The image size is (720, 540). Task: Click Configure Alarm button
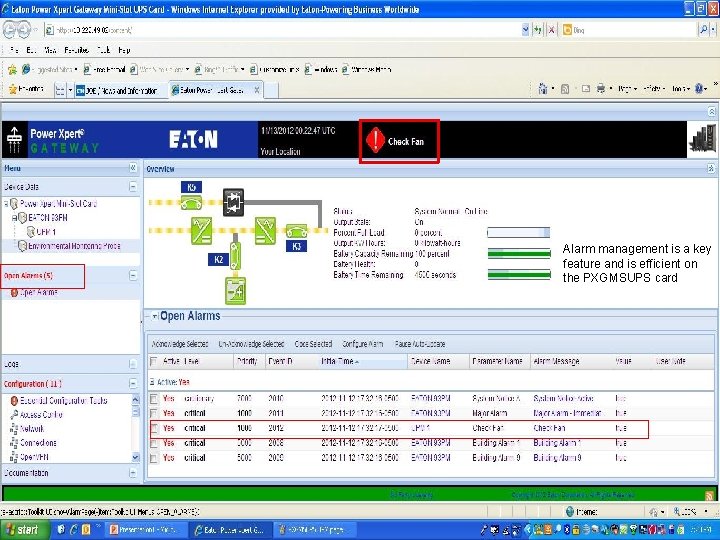[x=362, y=344]
